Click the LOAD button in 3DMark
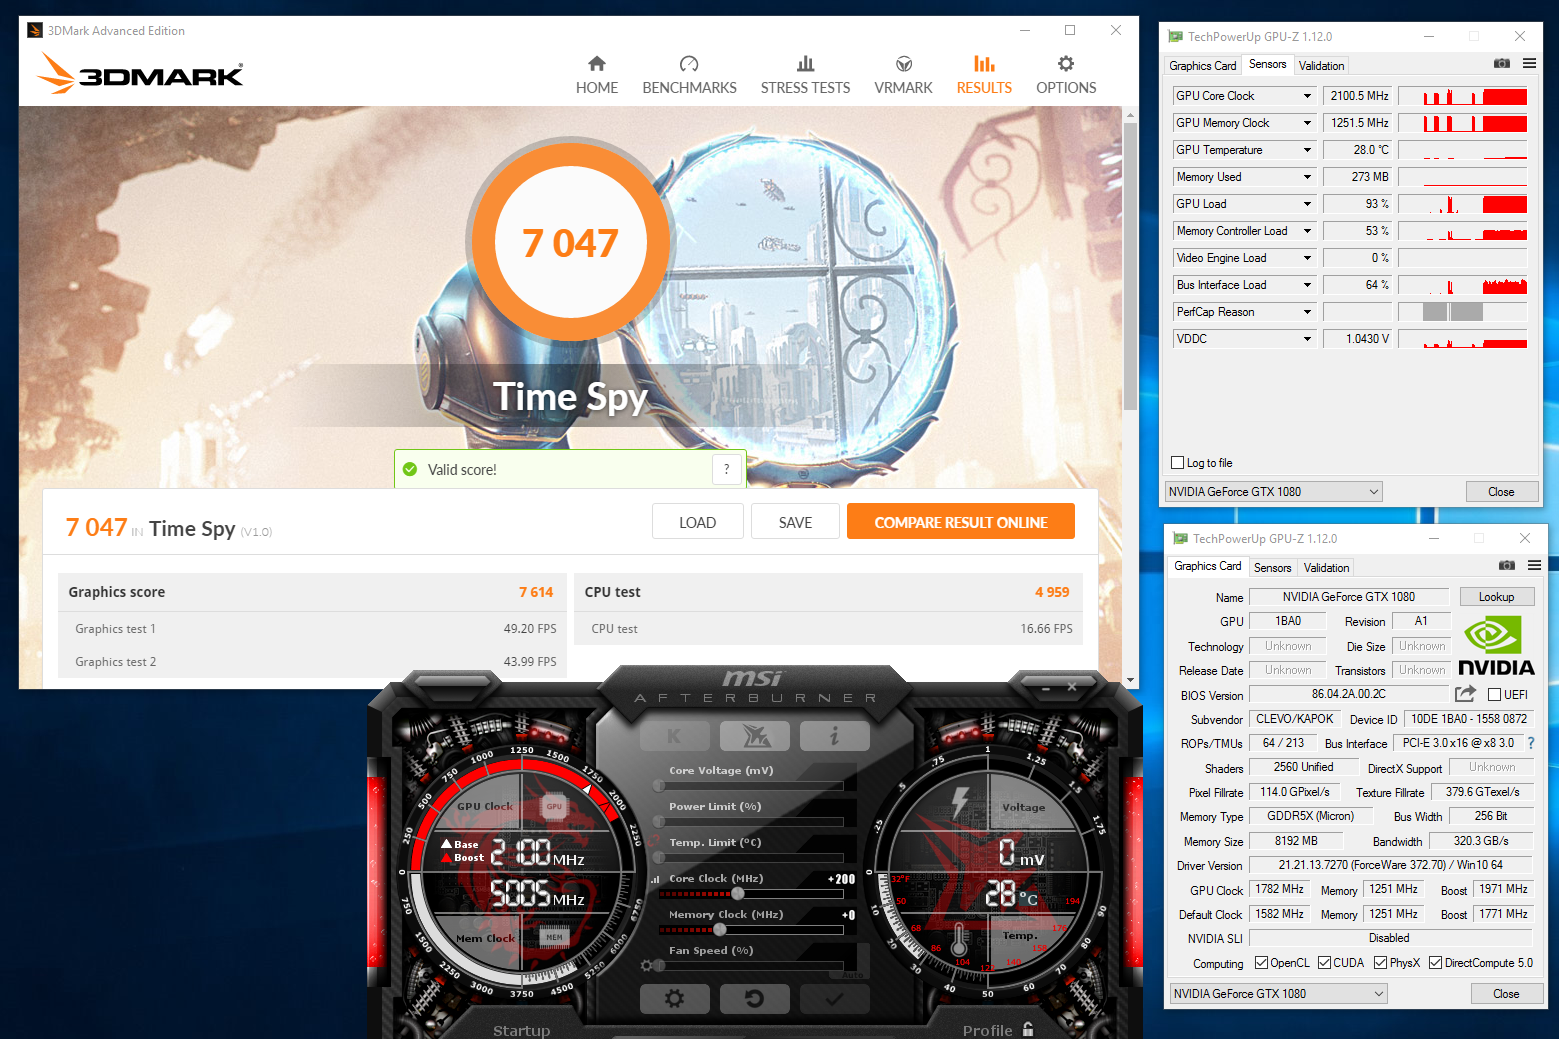 click(x=697, y=521)
